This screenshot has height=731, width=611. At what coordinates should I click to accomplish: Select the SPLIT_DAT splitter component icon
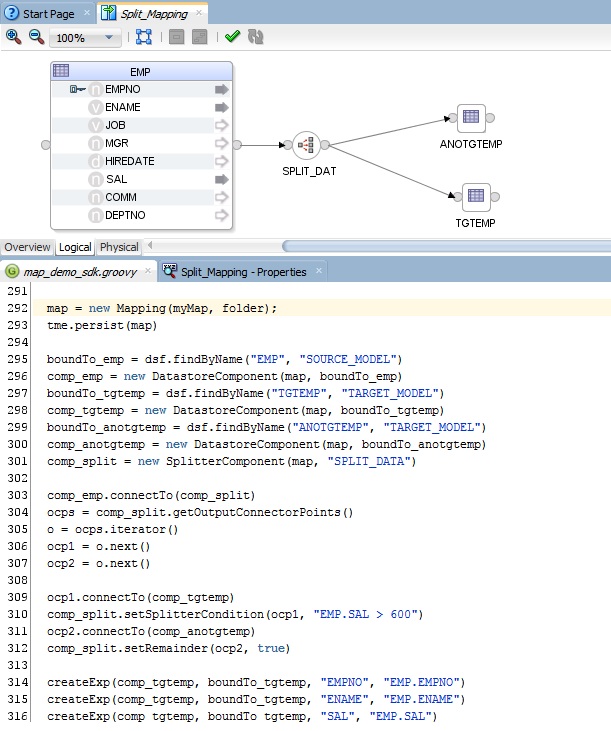click(306, 145)
